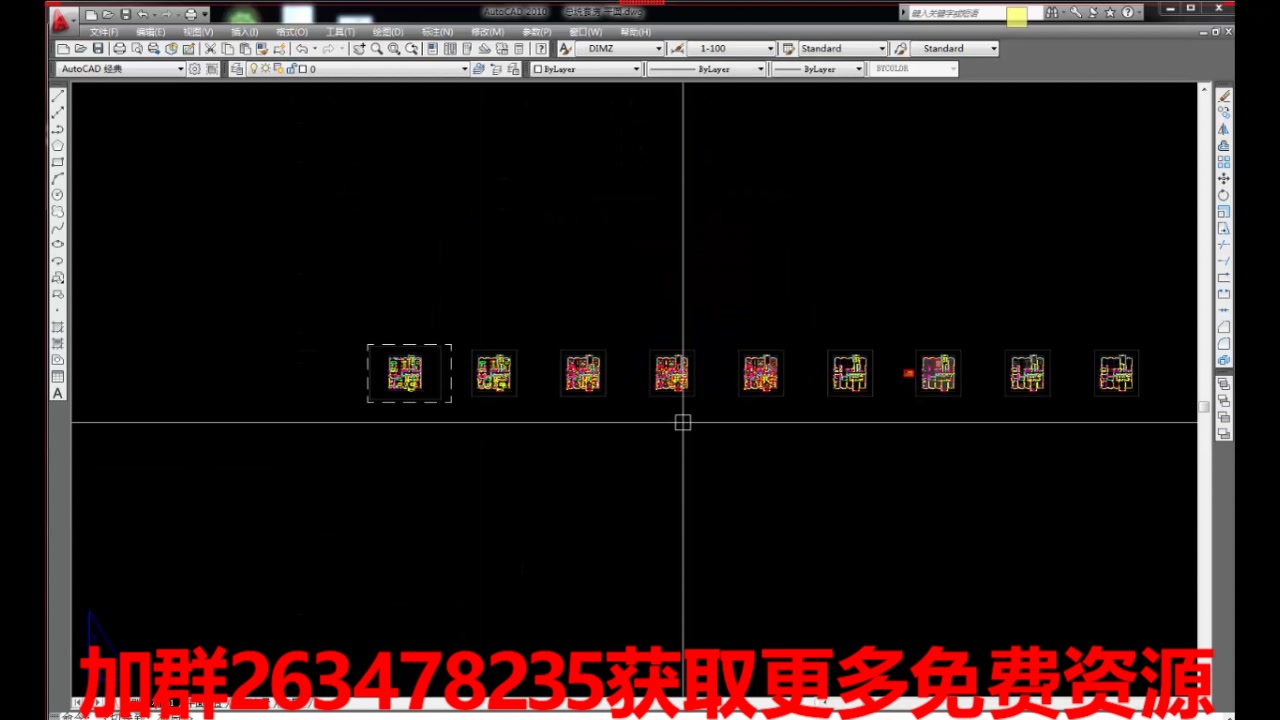Click the InfoCenter star favorites icon

click(1110, 12)
